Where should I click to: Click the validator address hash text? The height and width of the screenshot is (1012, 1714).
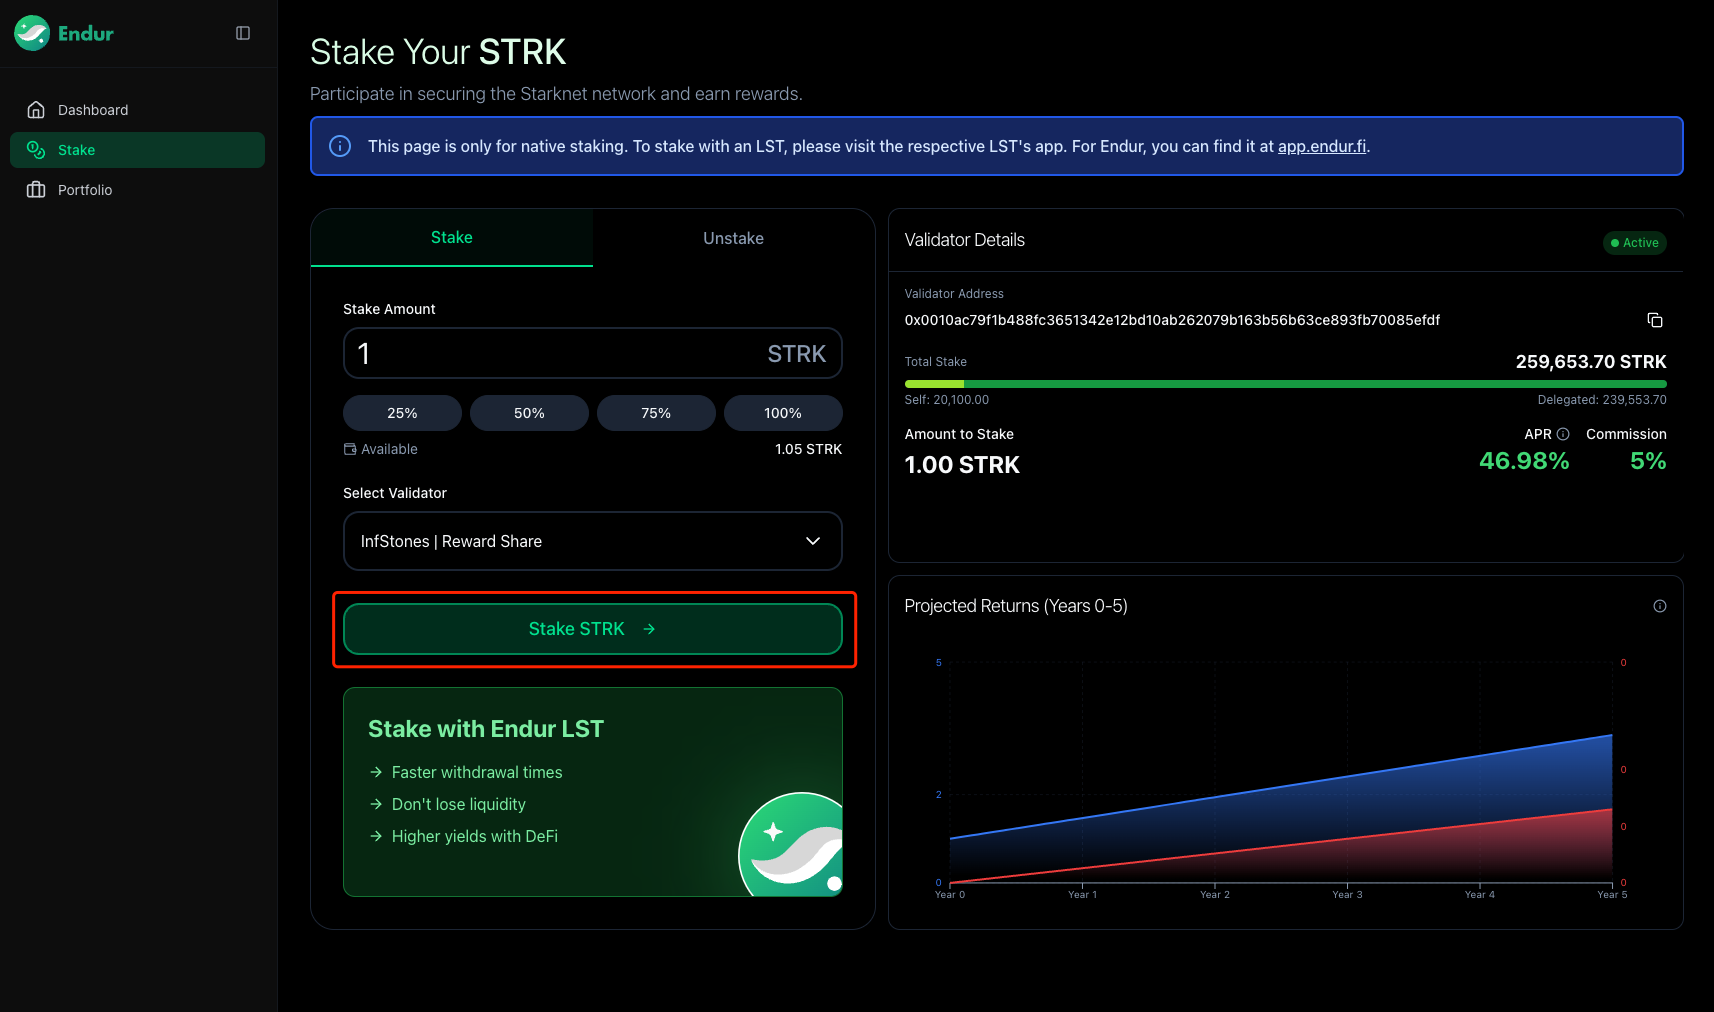(x=1172, y=320)
